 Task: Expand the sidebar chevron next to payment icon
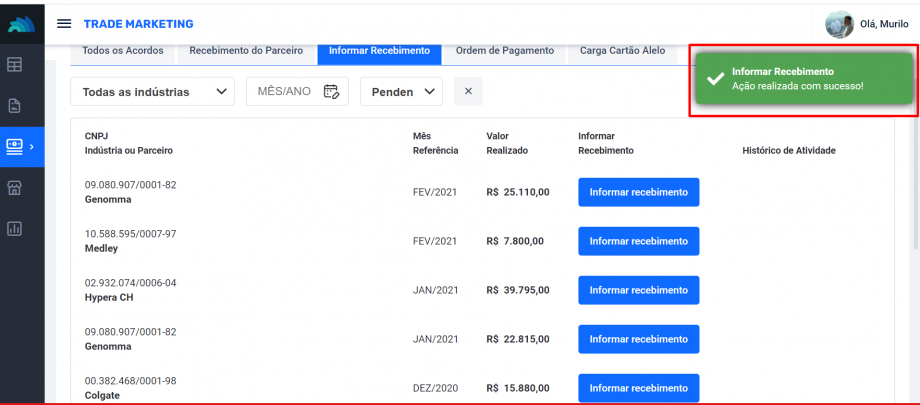(32, 147)
